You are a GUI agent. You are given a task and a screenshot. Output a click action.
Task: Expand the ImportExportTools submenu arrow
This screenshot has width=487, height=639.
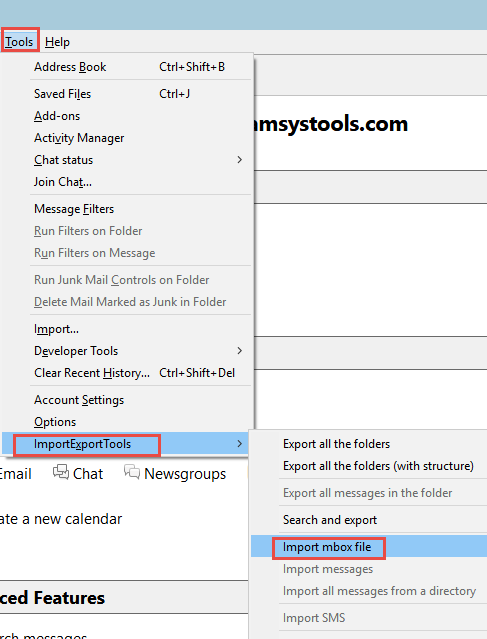[240, 444]
